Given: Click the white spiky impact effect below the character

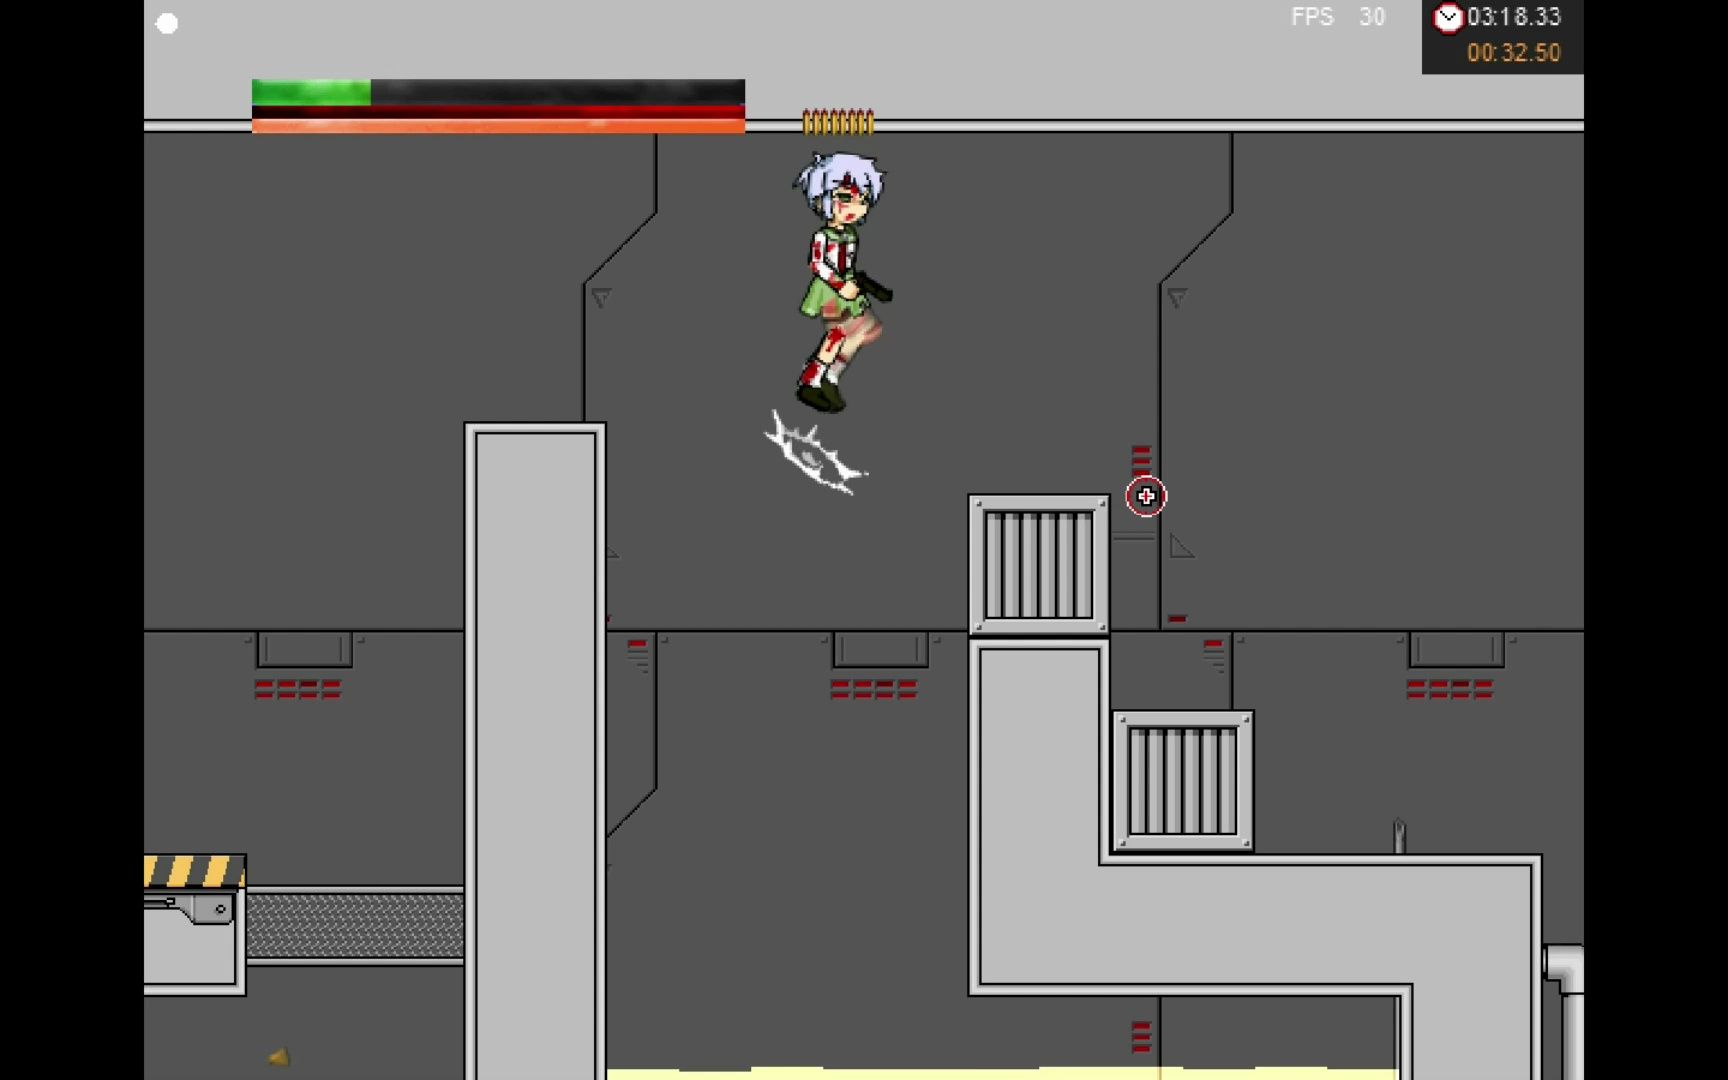Looking at the screenshot, I should (x=814, y=454).
